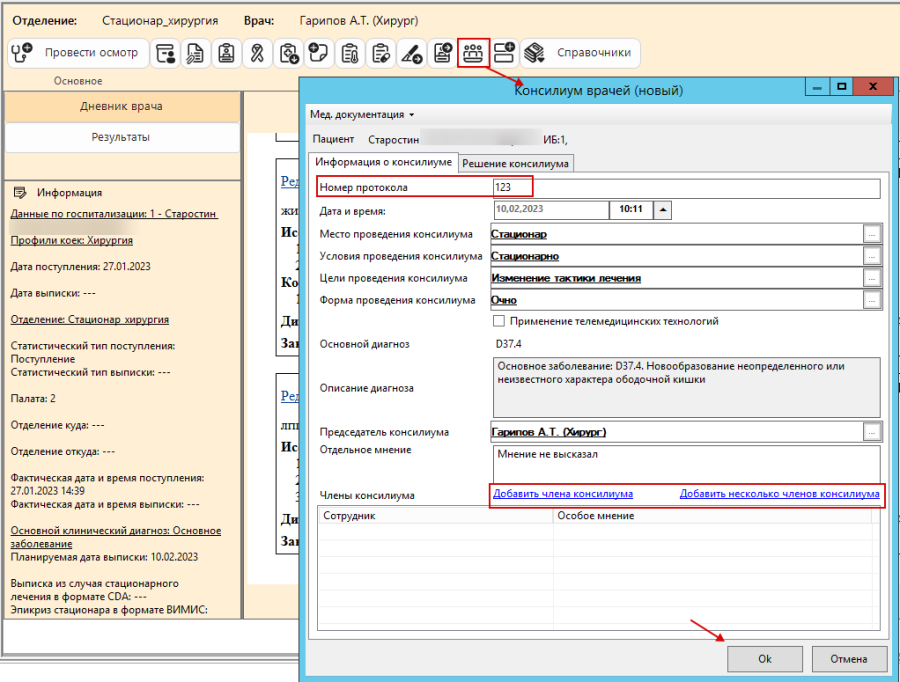Click the Сотрудник column header
The width and height of the screenshot is (900, 682).
[x=436, y=516]
